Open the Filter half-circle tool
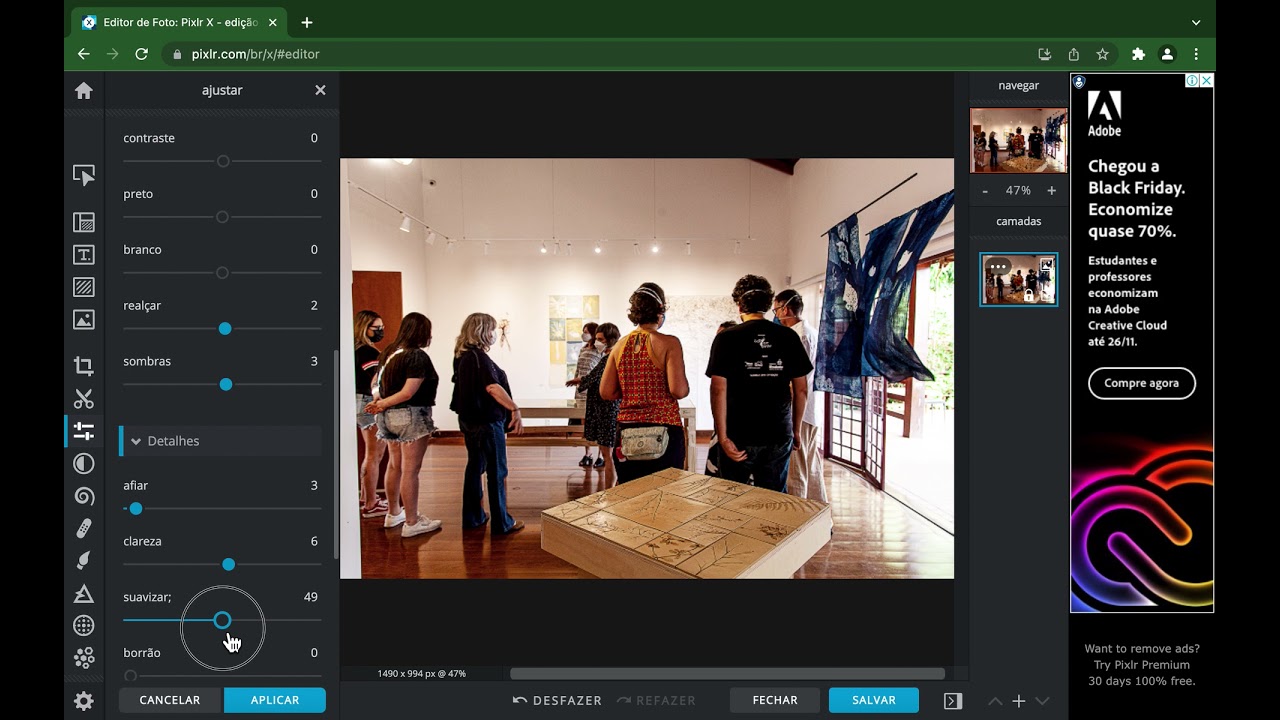1280x720 pixels. click(x=84, y=463)
